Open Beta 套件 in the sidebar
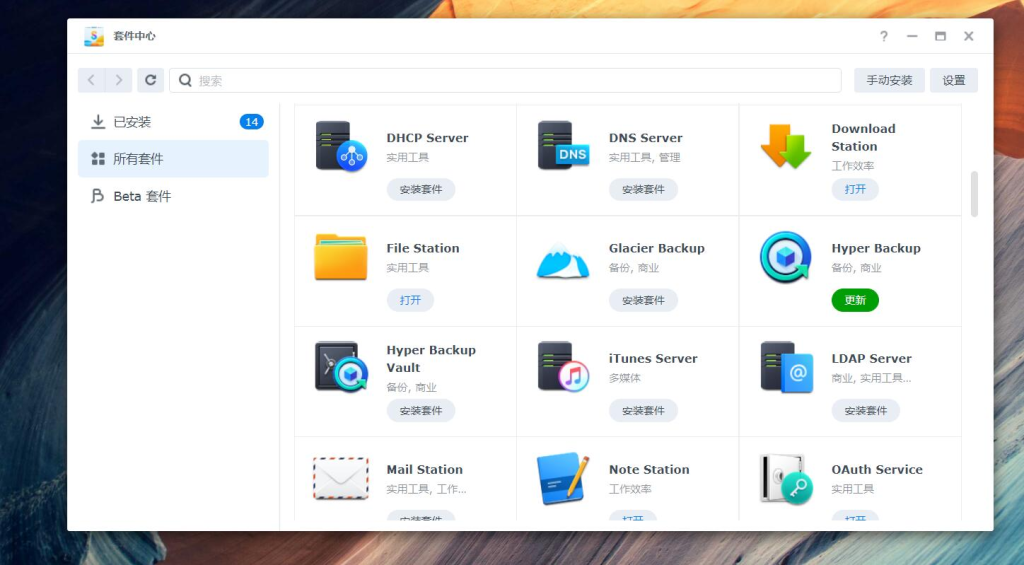This screenshot has width=1024, height=565. pos(173,196)
